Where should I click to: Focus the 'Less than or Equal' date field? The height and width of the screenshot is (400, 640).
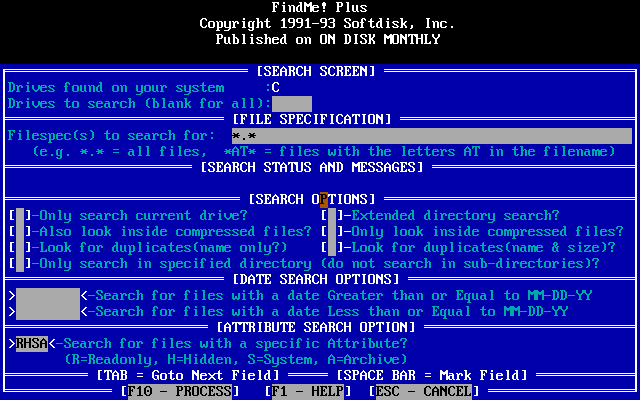48,311
